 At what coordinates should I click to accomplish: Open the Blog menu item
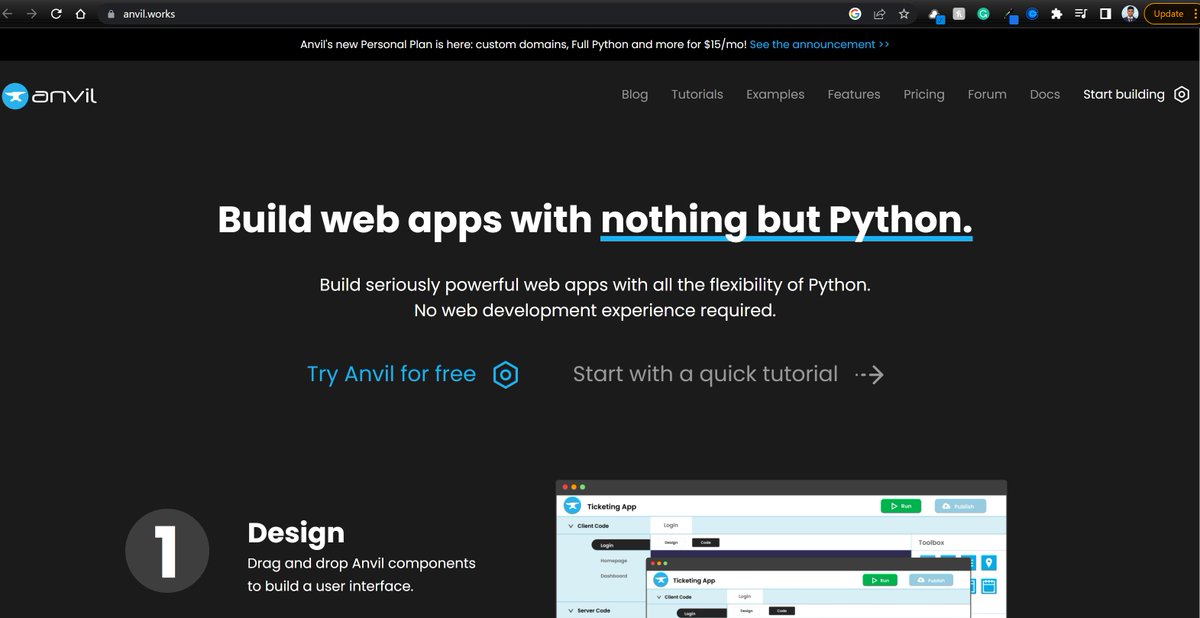pyautogui.click(x=635, y=94)
